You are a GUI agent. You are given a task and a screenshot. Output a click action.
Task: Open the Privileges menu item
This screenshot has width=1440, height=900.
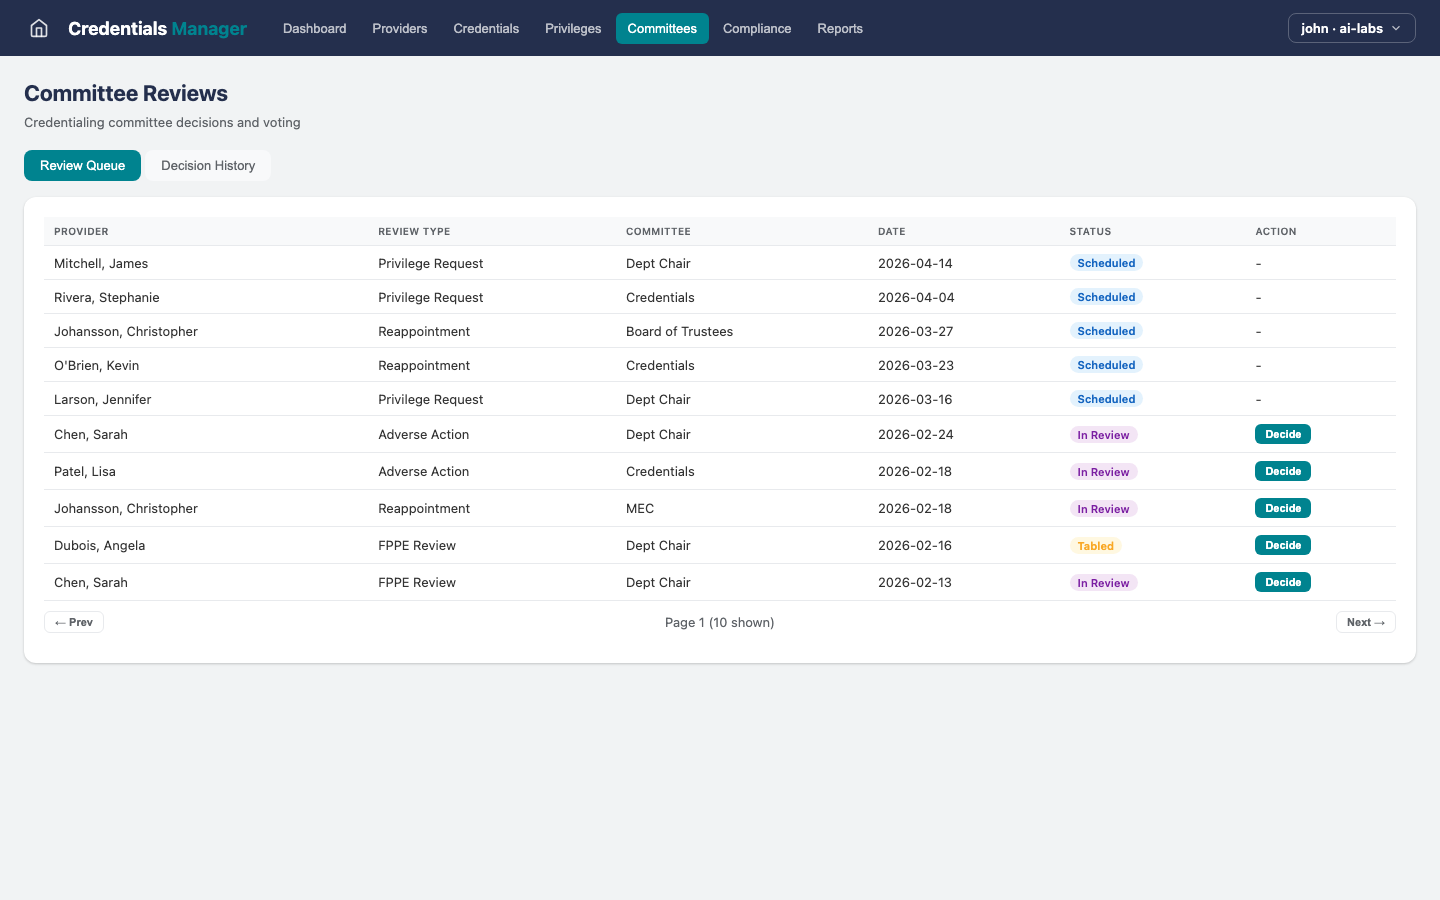[x=573, y=28]
